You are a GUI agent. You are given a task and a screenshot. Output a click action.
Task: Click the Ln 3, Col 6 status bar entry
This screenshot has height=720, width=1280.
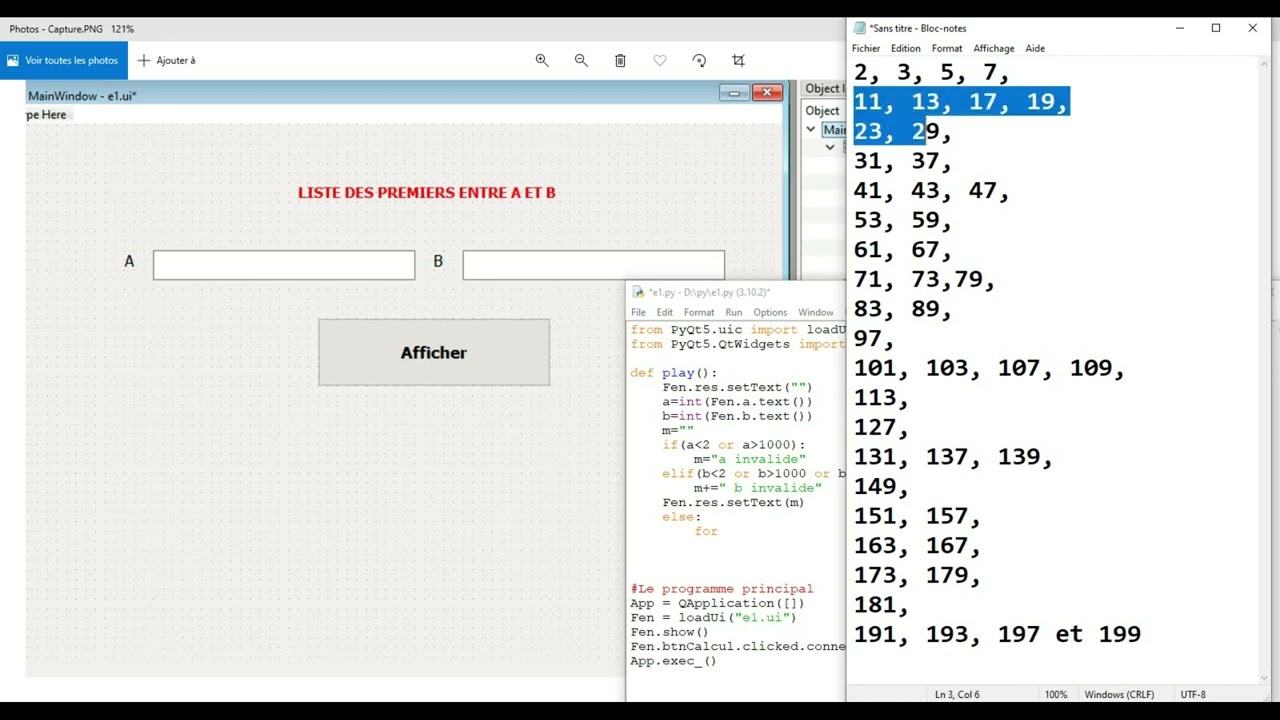click(x=957, y=694)
